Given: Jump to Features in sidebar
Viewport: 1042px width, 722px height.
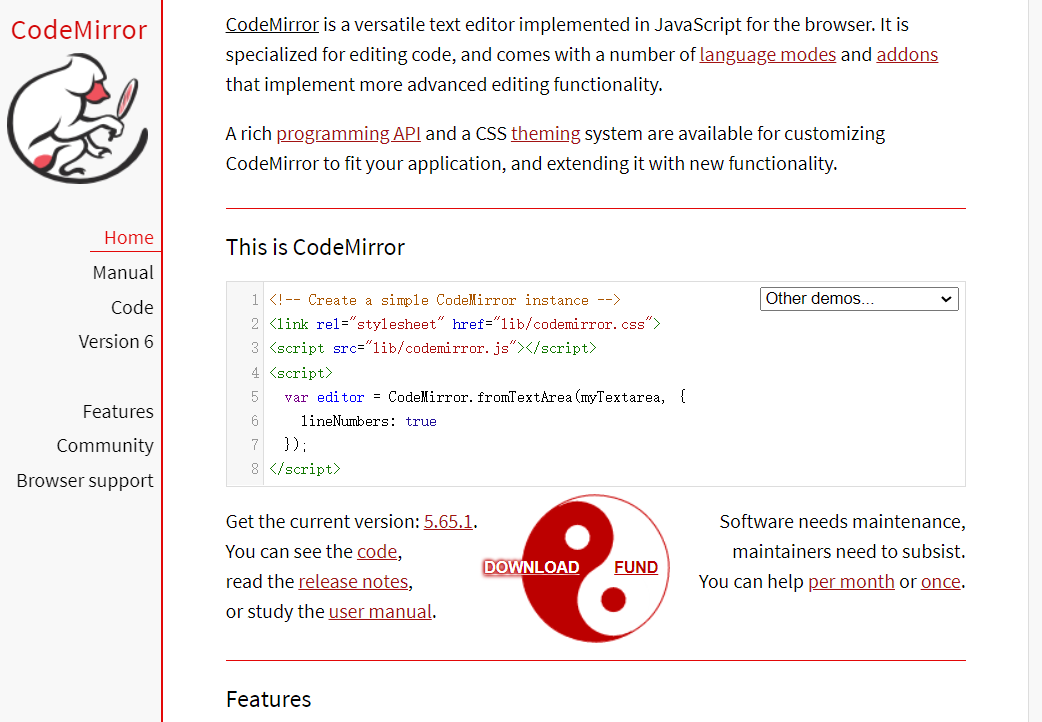Looking at the screenshot, I should (118, 412).
